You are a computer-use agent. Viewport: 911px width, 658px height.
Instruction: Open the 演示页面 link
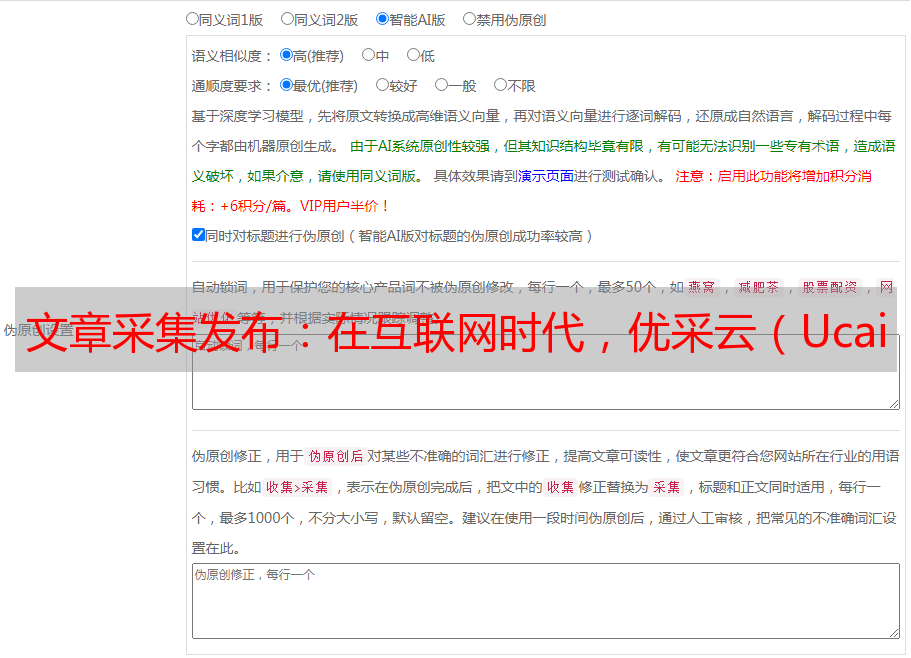click(546, 176)
